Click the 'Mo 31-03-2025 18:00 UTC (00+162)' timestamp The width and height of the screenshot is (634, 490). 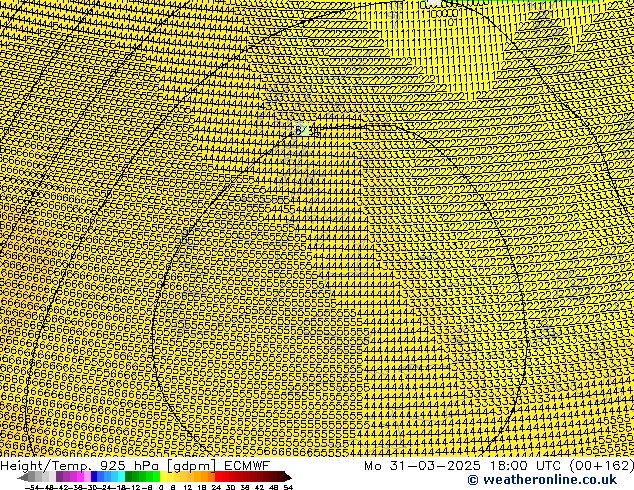coord(499,465)
